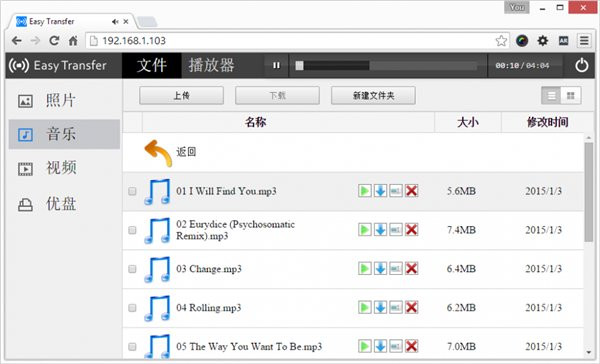Click the power icon in Easy Transfer header
This screenshot has height=364, width=600.
point(582,65)
